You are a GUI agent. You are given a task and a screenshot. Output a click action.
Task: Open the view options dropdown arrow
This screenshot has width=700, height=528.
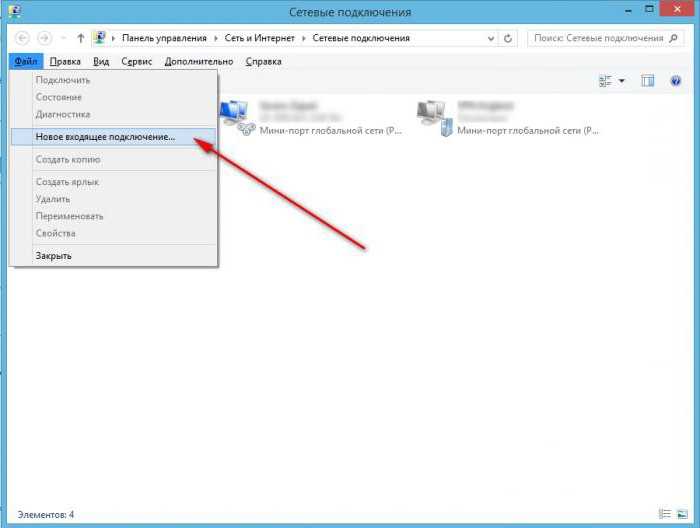point(621,81)
